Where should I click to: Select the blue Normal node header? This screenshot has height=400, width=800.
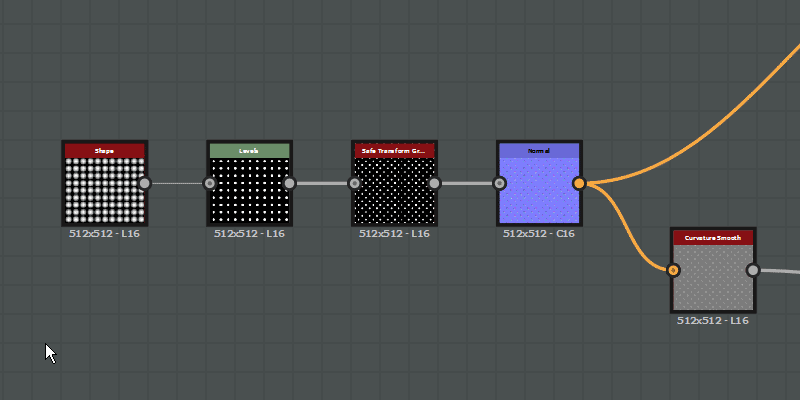tap(539, 151)
